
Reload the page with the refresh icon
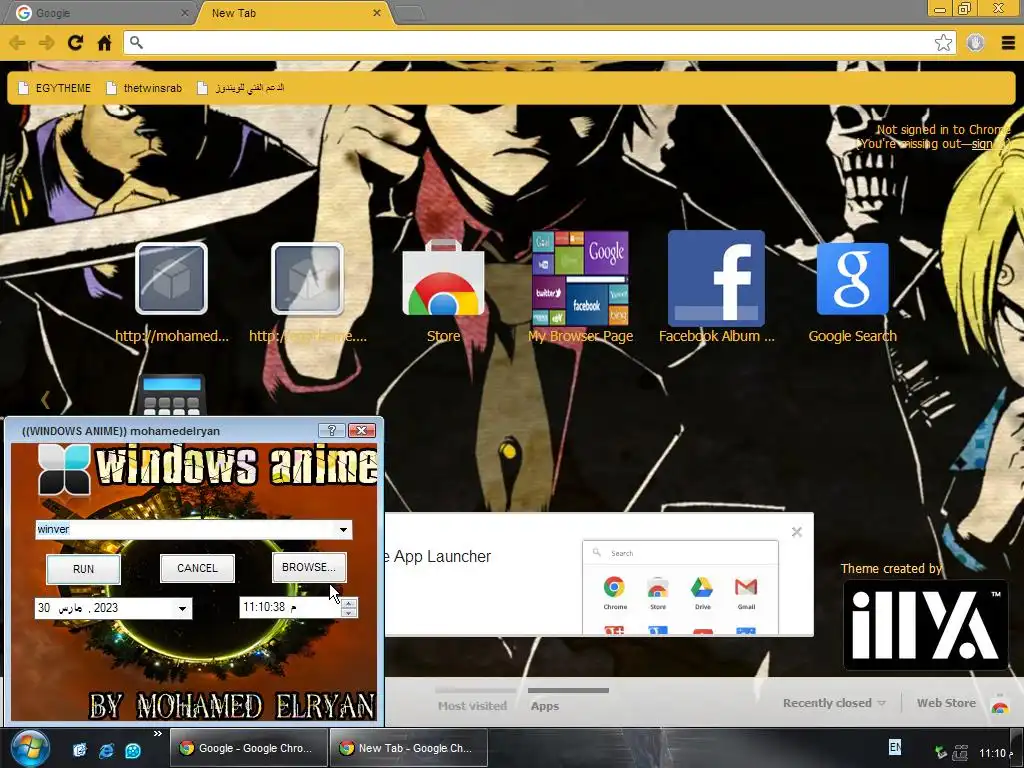point(75,43)
